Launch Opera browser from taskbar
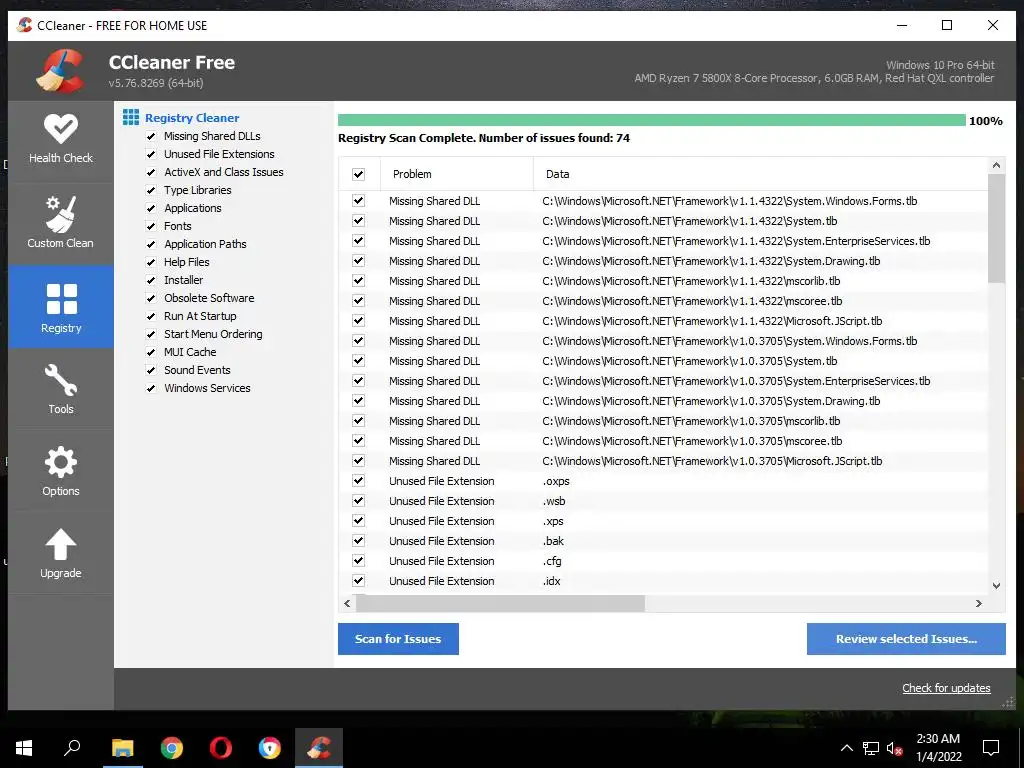1024x768 pixels. [x=221, y=748]
